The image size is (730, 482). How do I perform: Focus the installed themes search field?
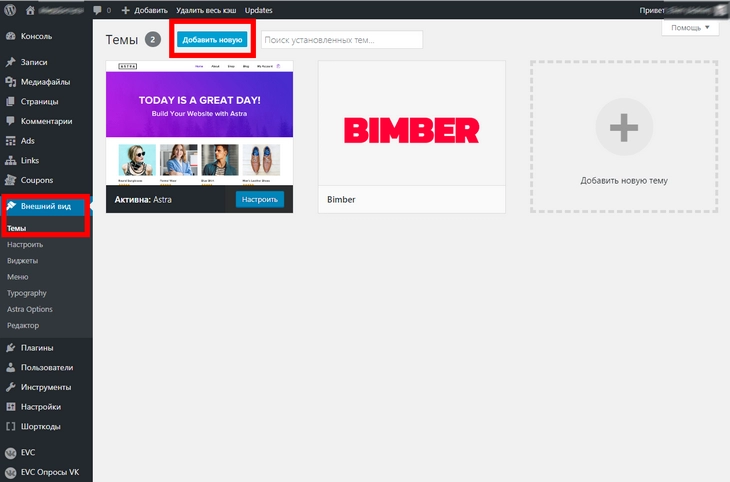pyautogui.click(x=342, y=40)
